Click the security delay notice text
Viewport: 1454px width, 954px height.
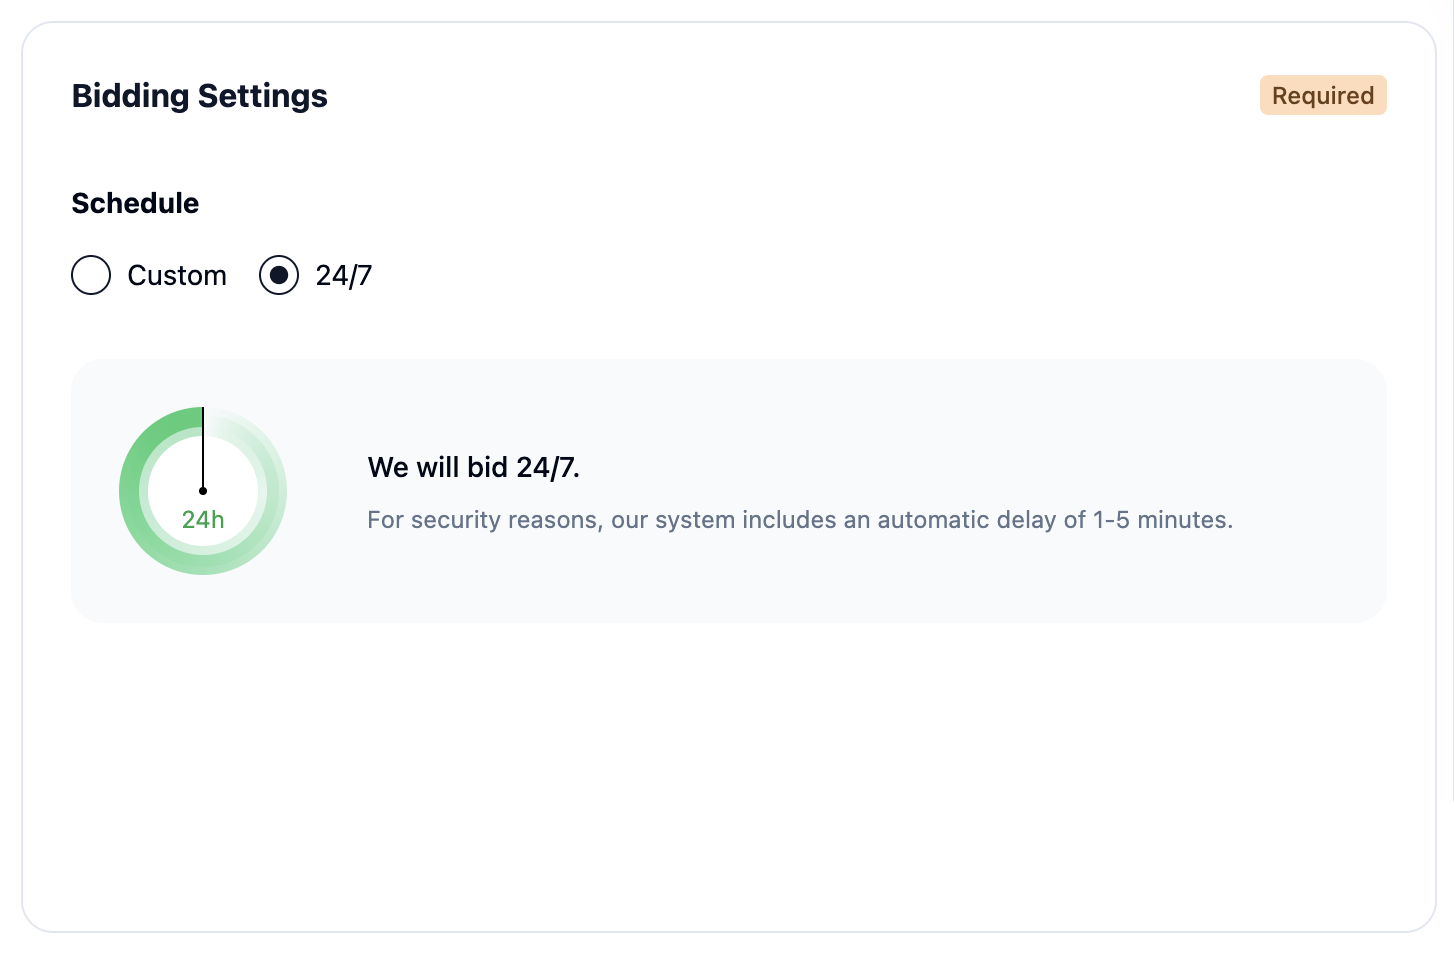click(800, 519)
